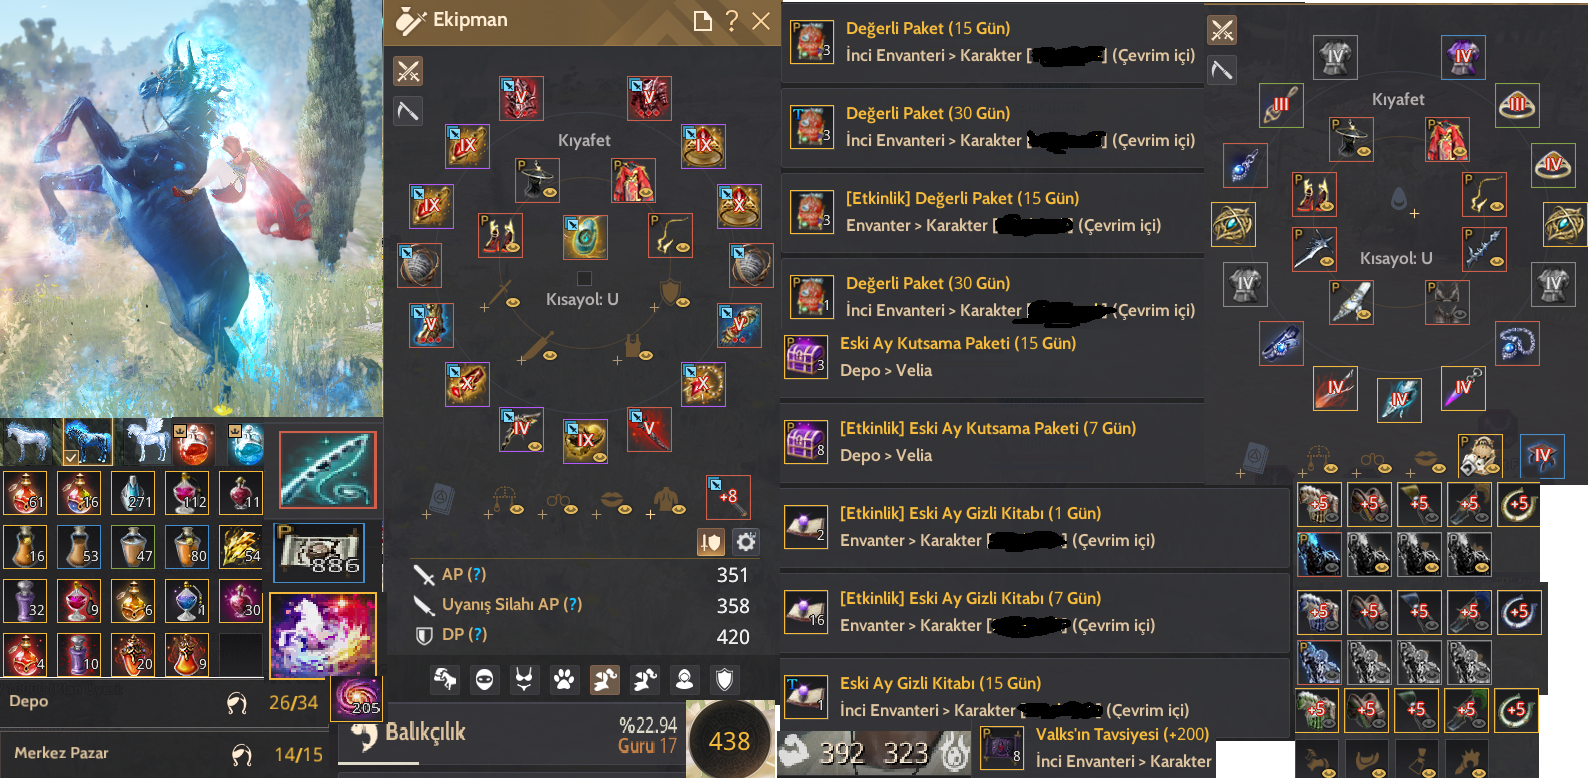1588x778 pixels.
Task: Tick the small checkbox above Kısayol: U
Action: 584,278
